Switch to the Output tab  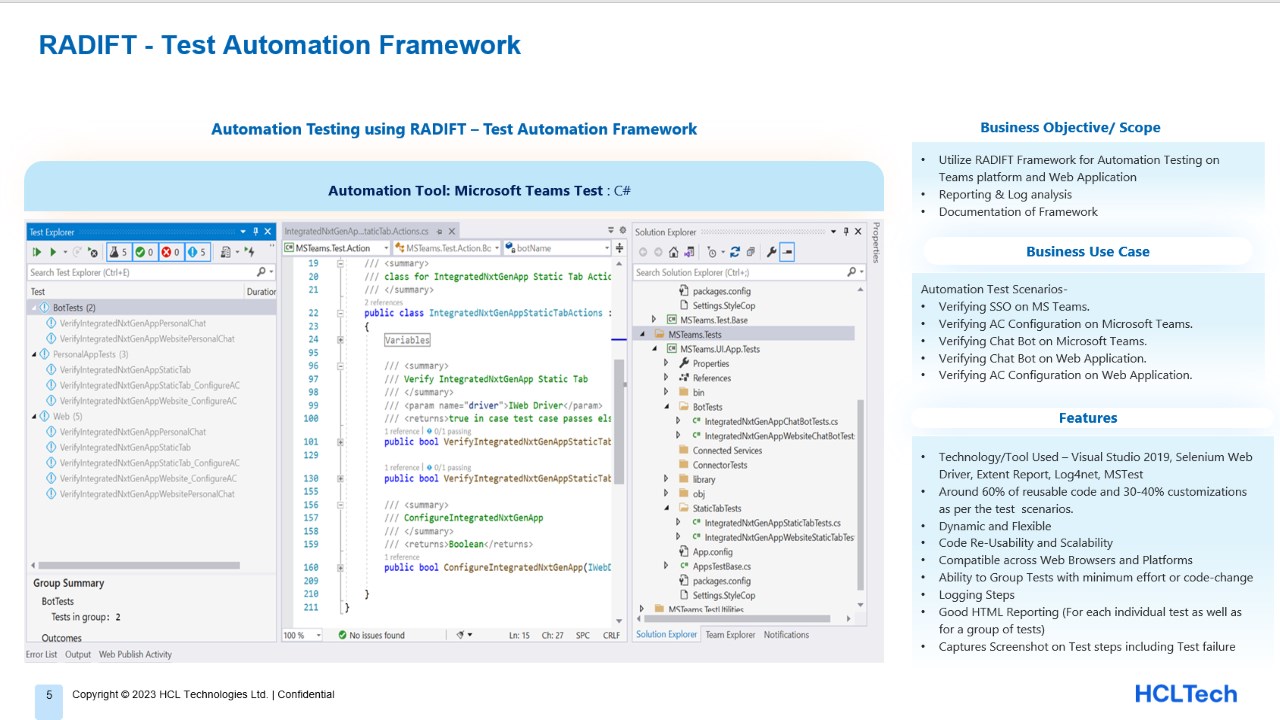[78, 654]
